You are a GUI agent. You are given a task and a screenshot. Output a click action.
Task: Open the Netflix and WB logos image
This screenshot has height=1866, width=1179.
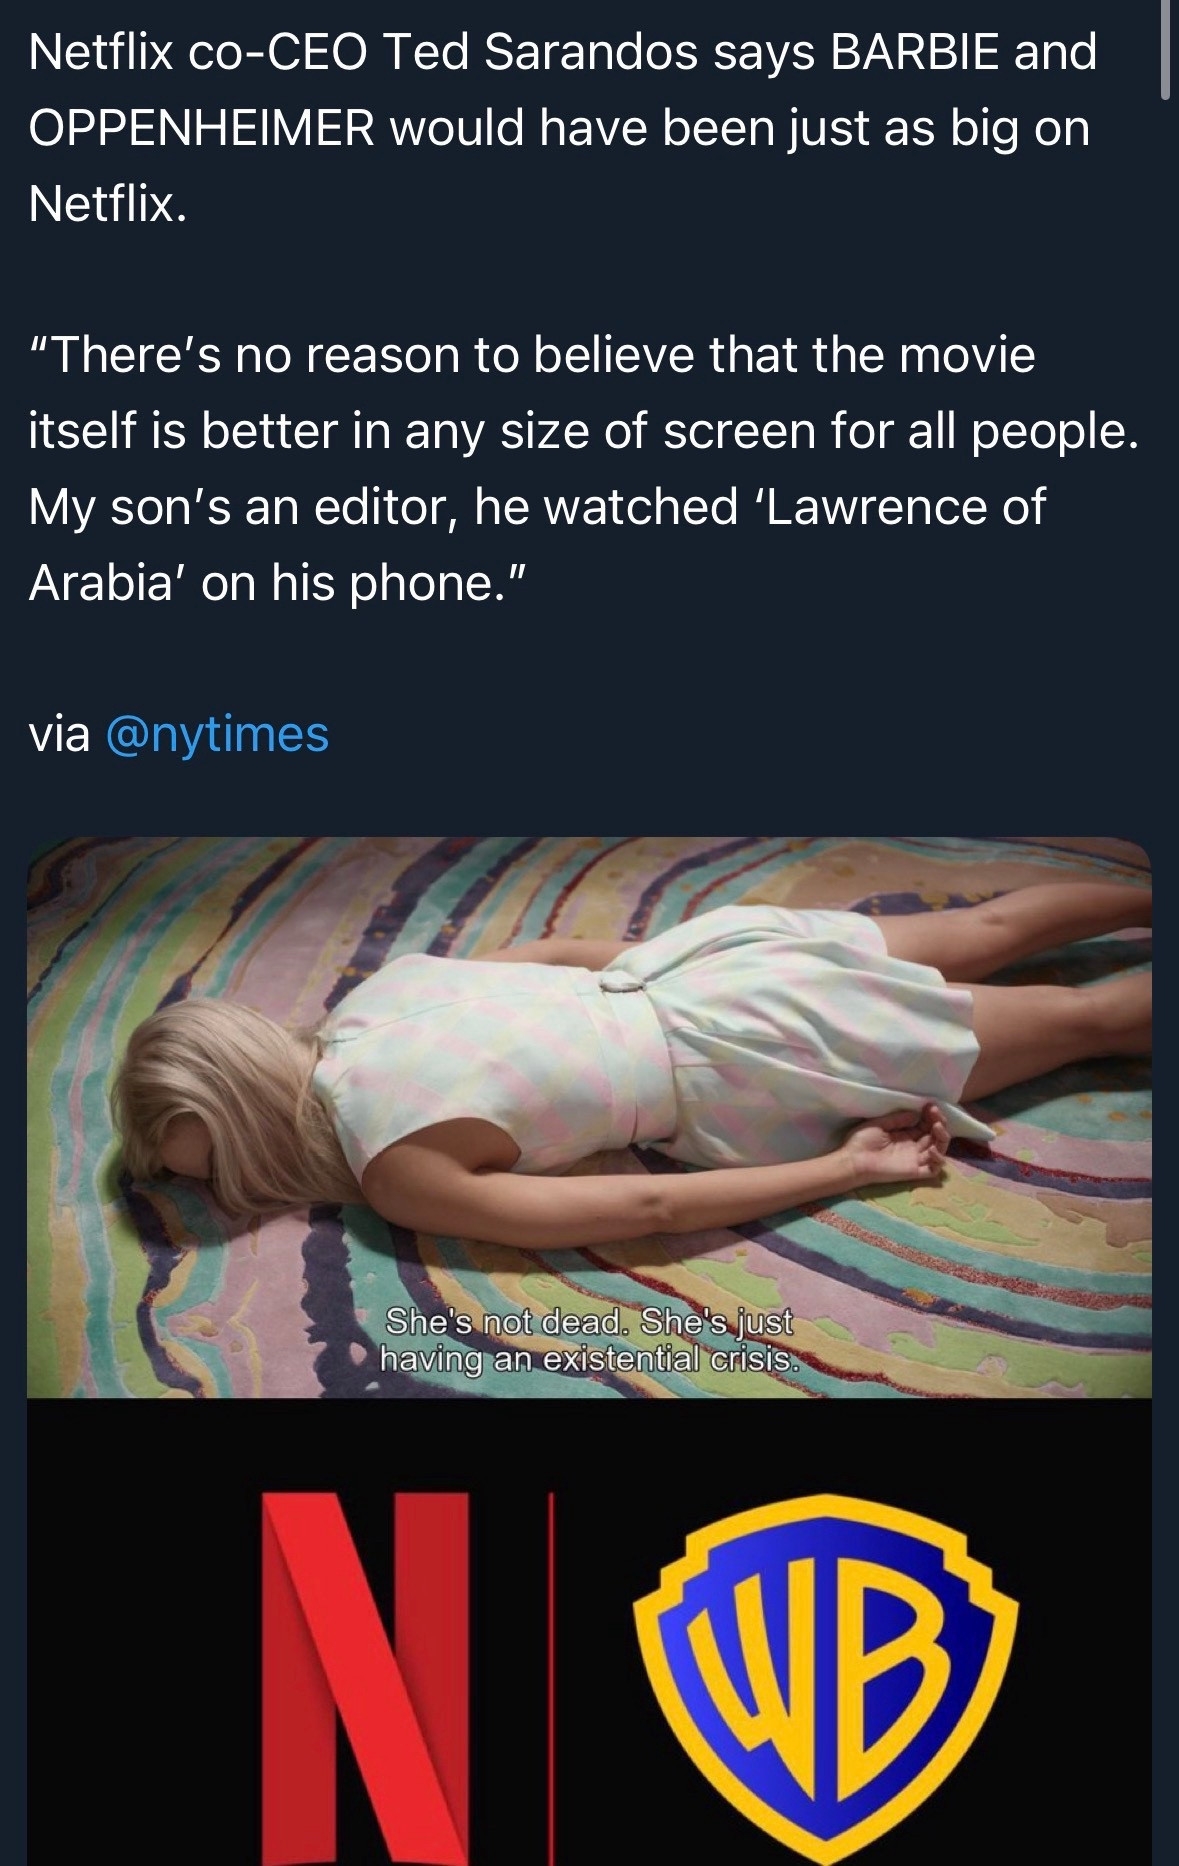589,1632
